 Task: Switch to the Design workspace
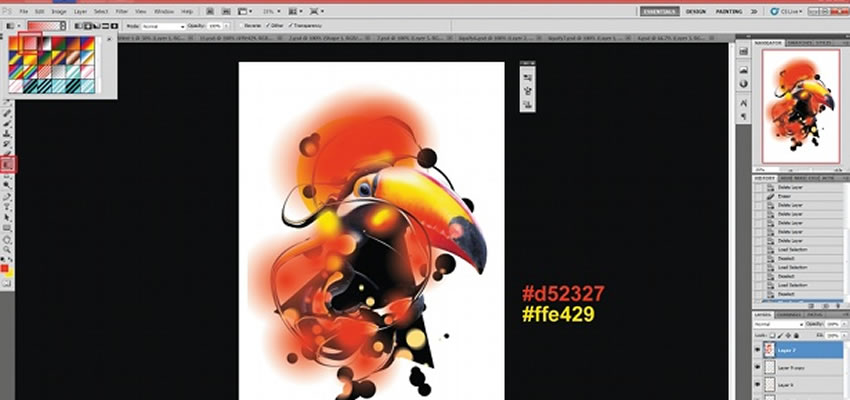[695, 11]
